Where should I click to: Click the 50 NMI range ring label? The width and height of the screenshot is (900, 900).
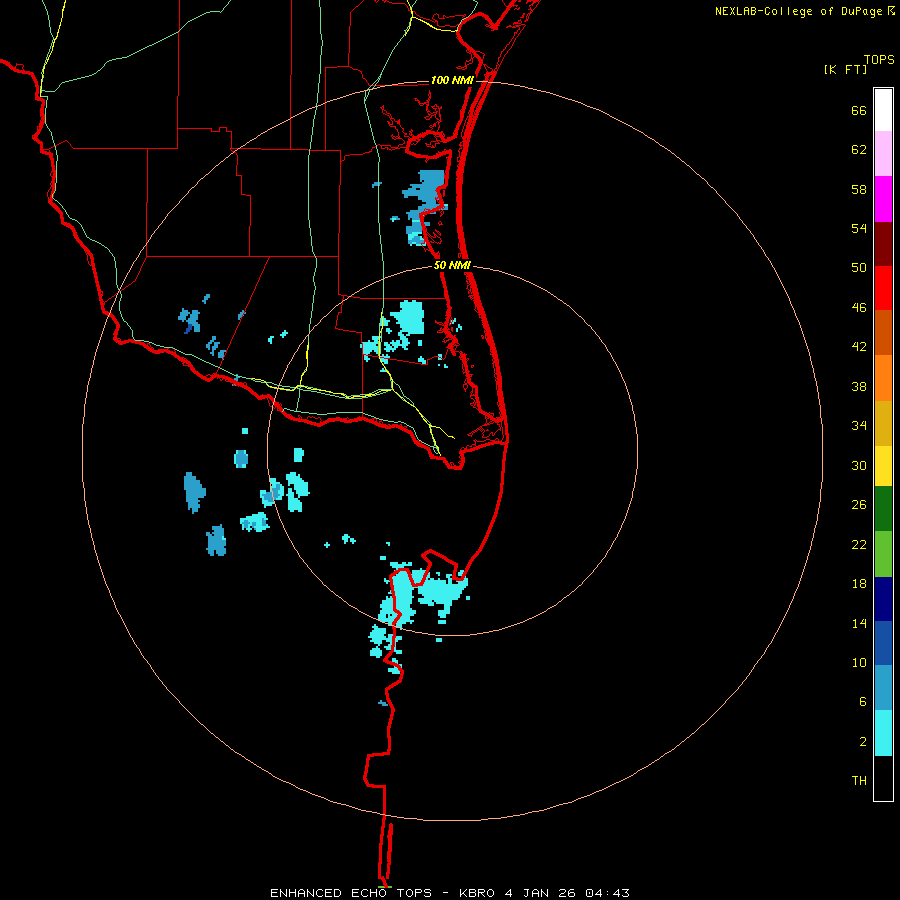[x=452, y=265]
